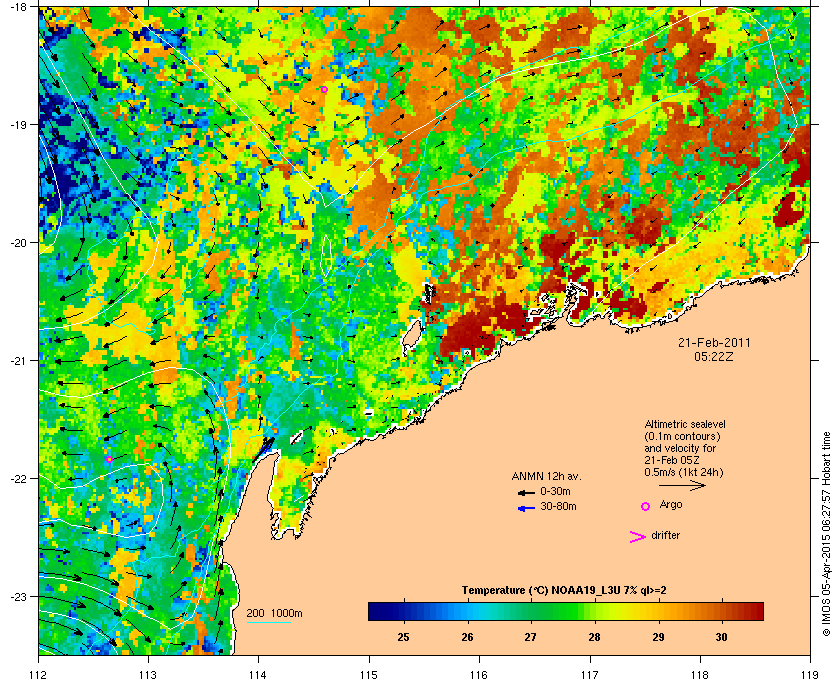Click the longitude axis label 119
This screenshot has height=680, width=840.
point(810,674)
